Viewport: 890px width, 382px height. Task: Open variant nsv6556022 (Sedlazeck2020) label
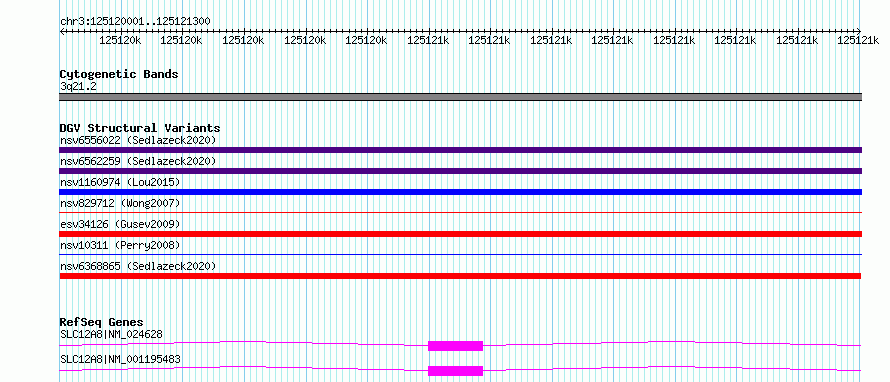(x=138, y=140)
